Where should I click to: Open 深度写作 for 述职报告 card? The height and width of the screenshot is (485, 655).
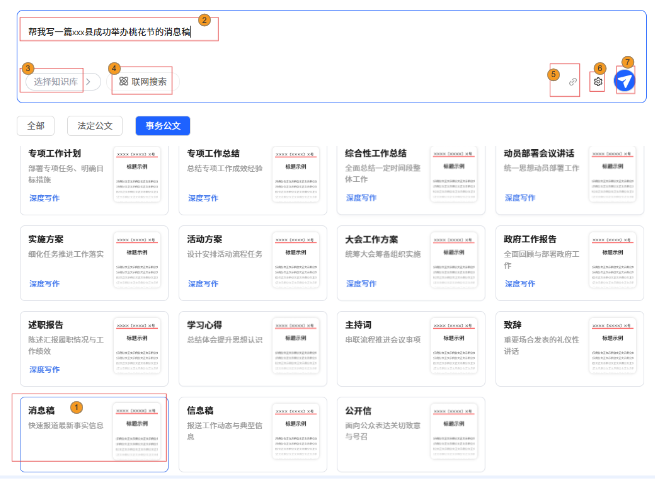pos(44,369)
